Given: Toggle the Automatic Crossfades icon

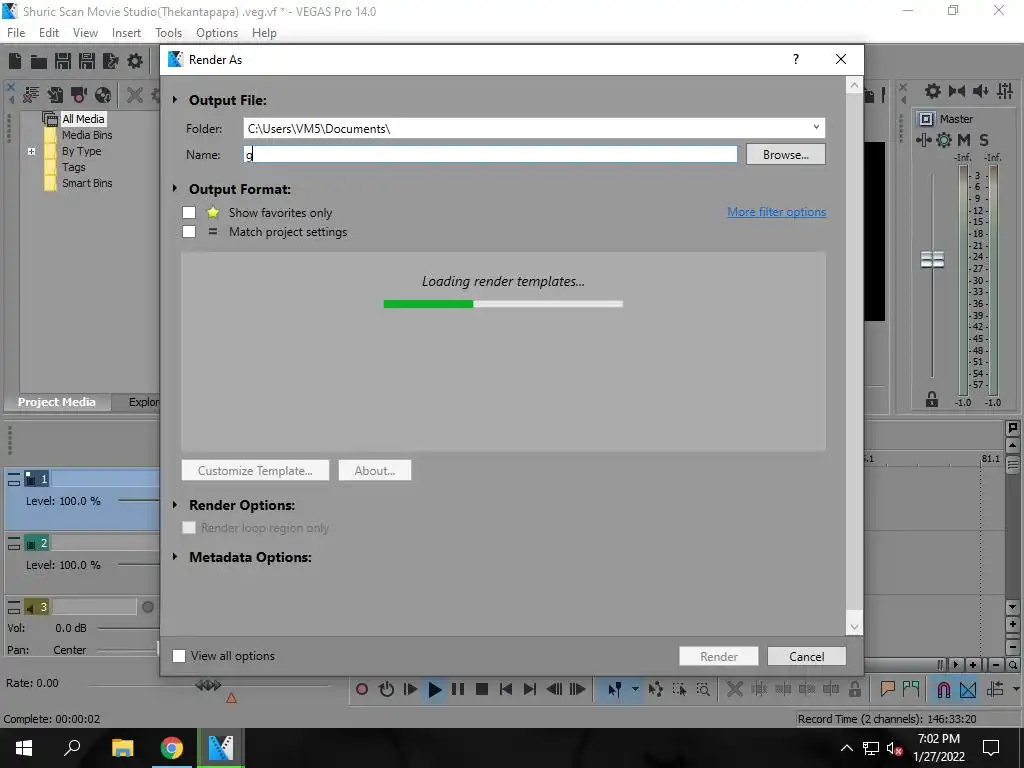Looking at the screenshot, I should [x=968, y=689].
